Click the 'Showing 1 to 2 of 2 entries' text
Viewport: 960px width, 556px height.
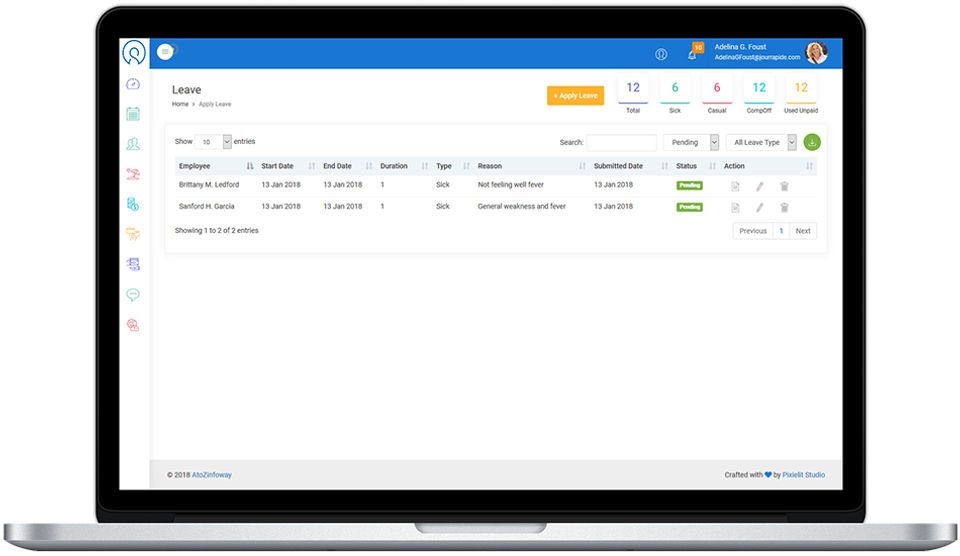(217, 230)
